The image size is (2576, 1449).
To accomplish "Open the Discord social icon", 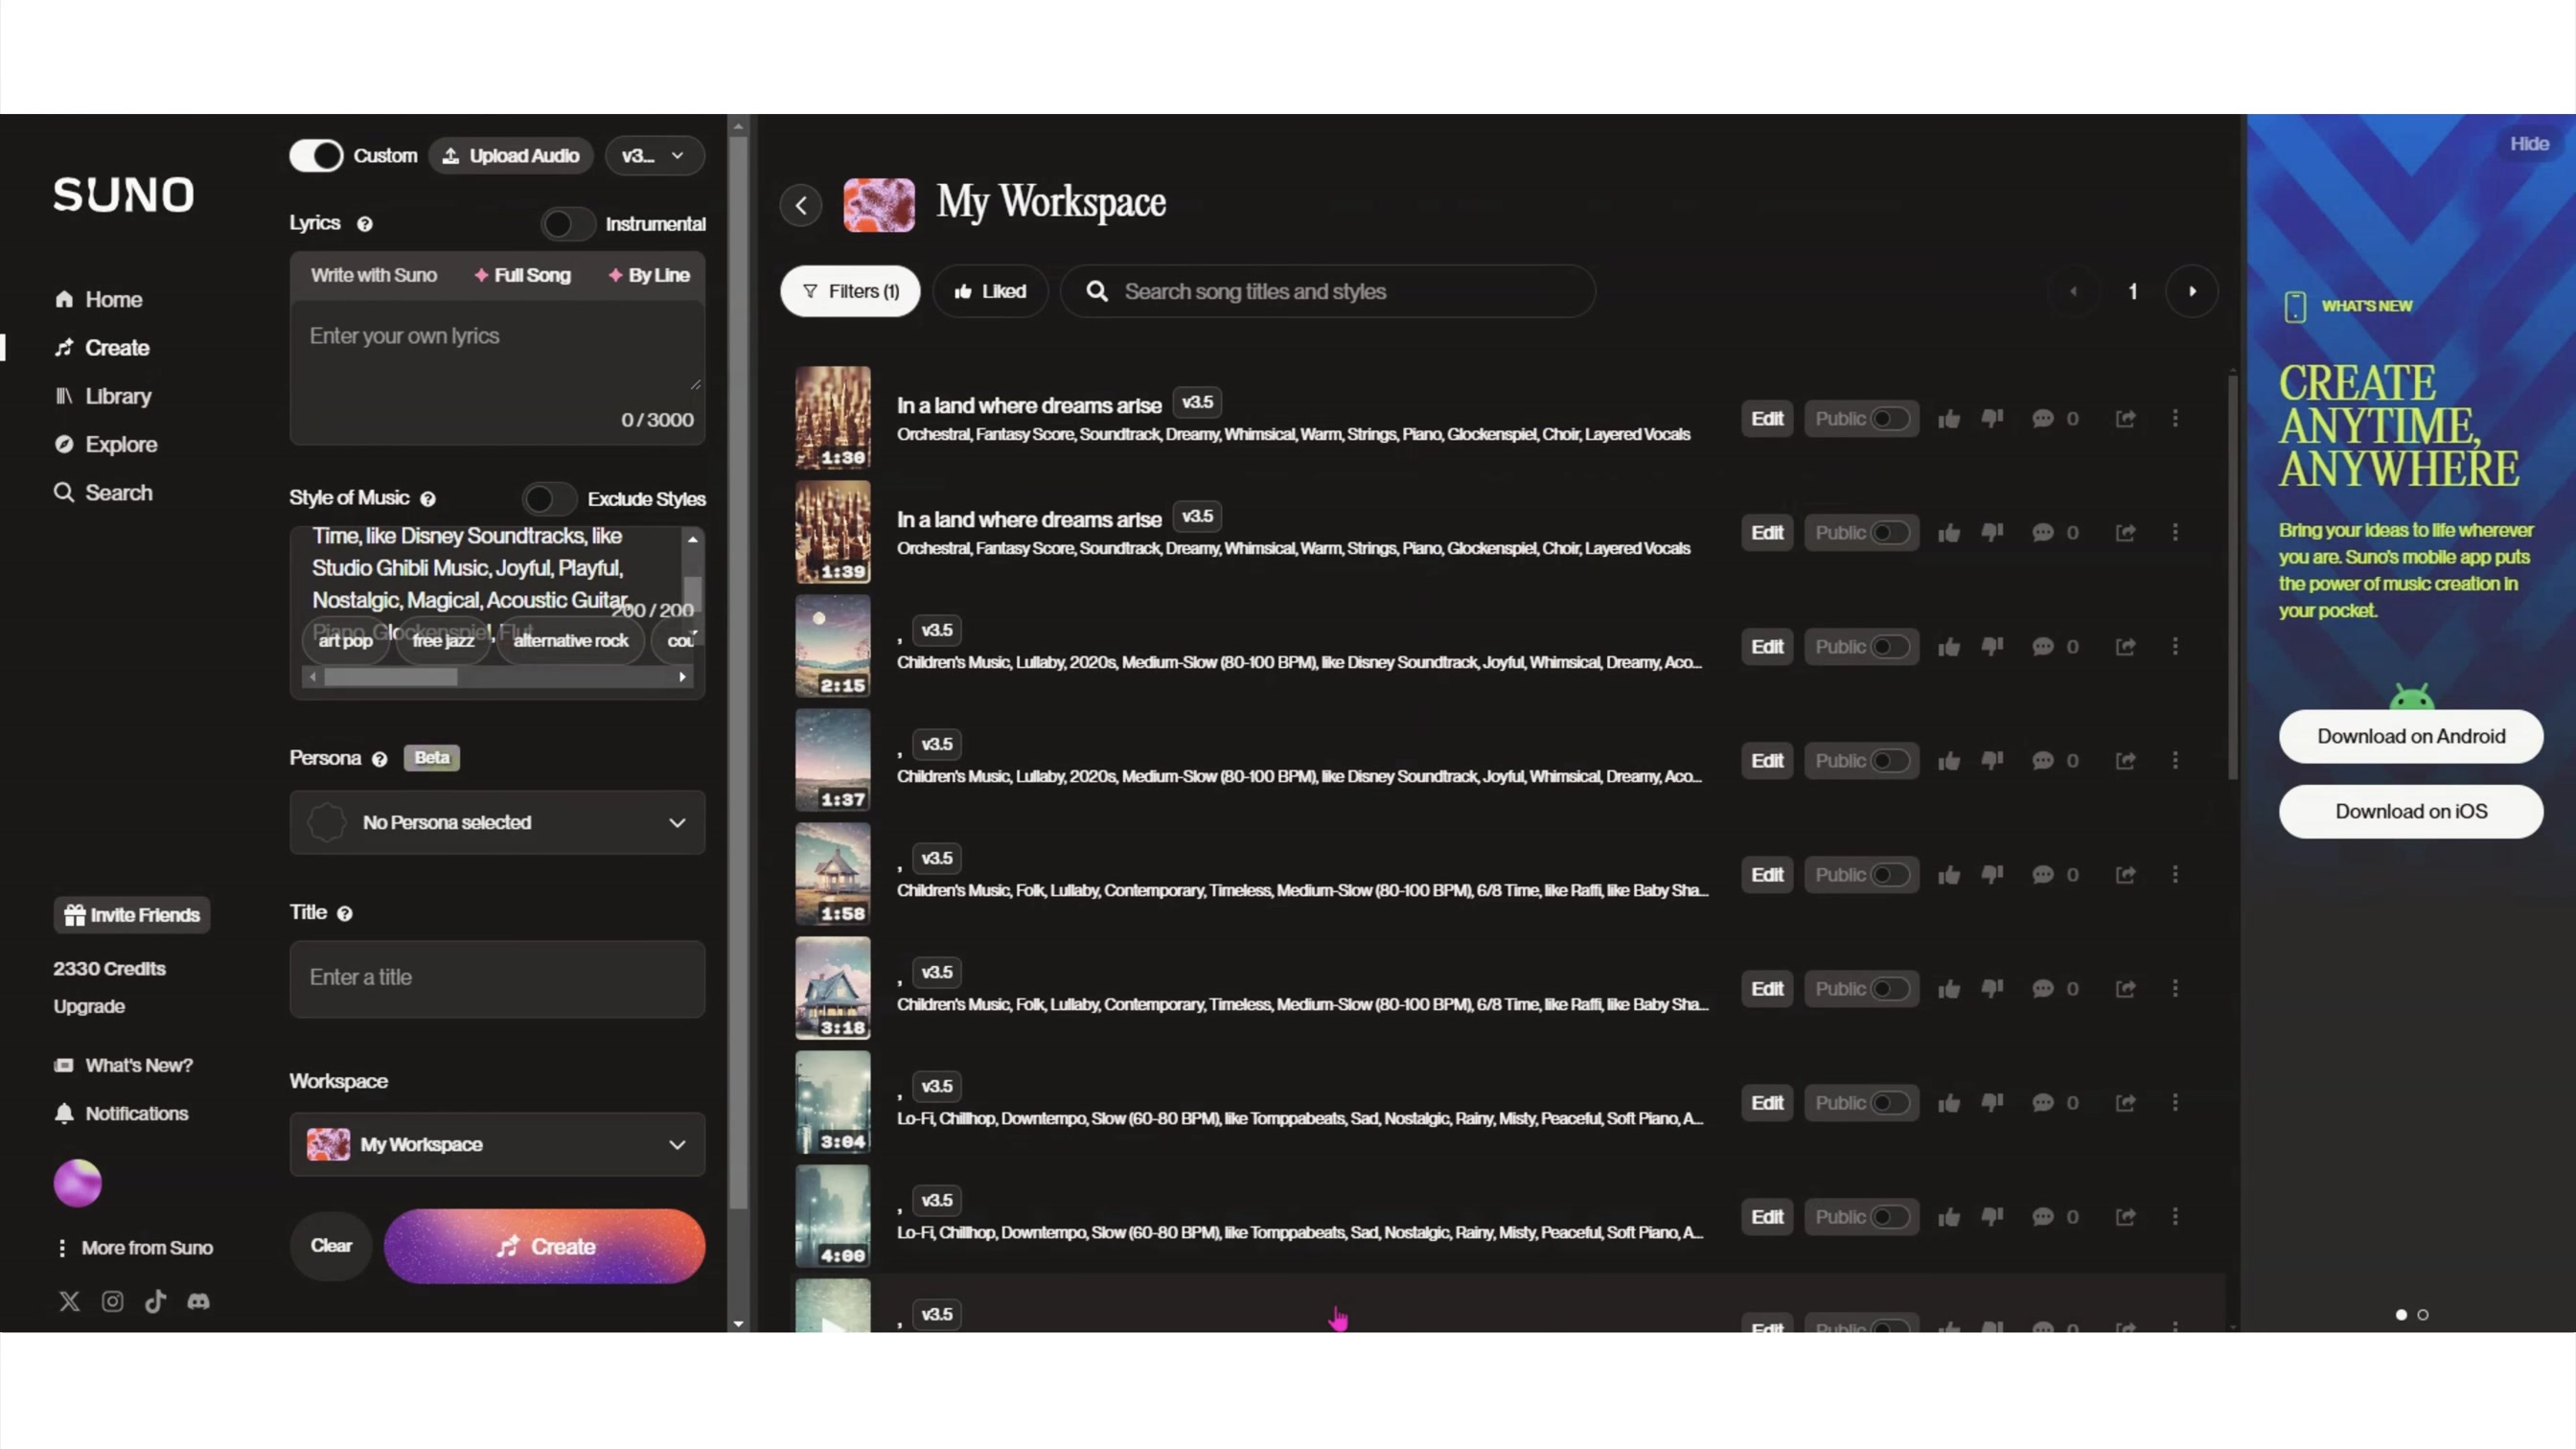I will pyautogui.click(x=198, y=1301).
